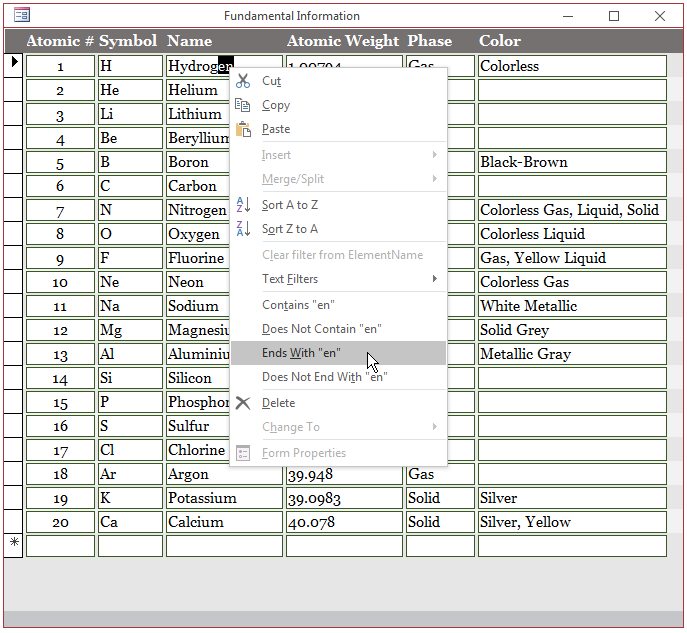Click empty Atomic # field in new row
The width and height of the screenshot is (687, 633).
[x=60, y=546]
